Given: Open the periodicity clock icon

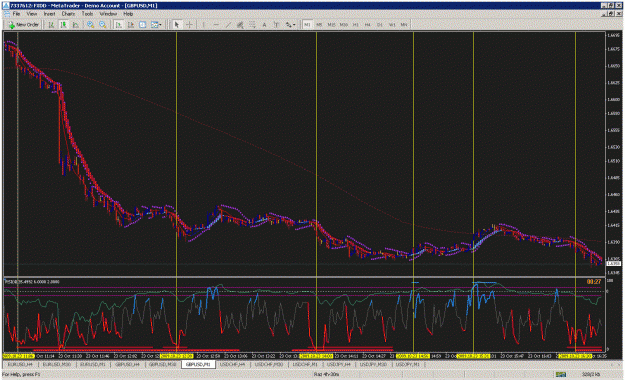Looking at the screenshot, I should tap(142, 25).
